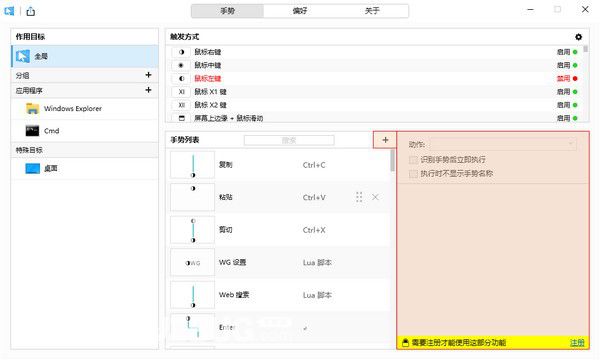Click the Ctrl+V action text
600x360 pixels.
(314, 197)
